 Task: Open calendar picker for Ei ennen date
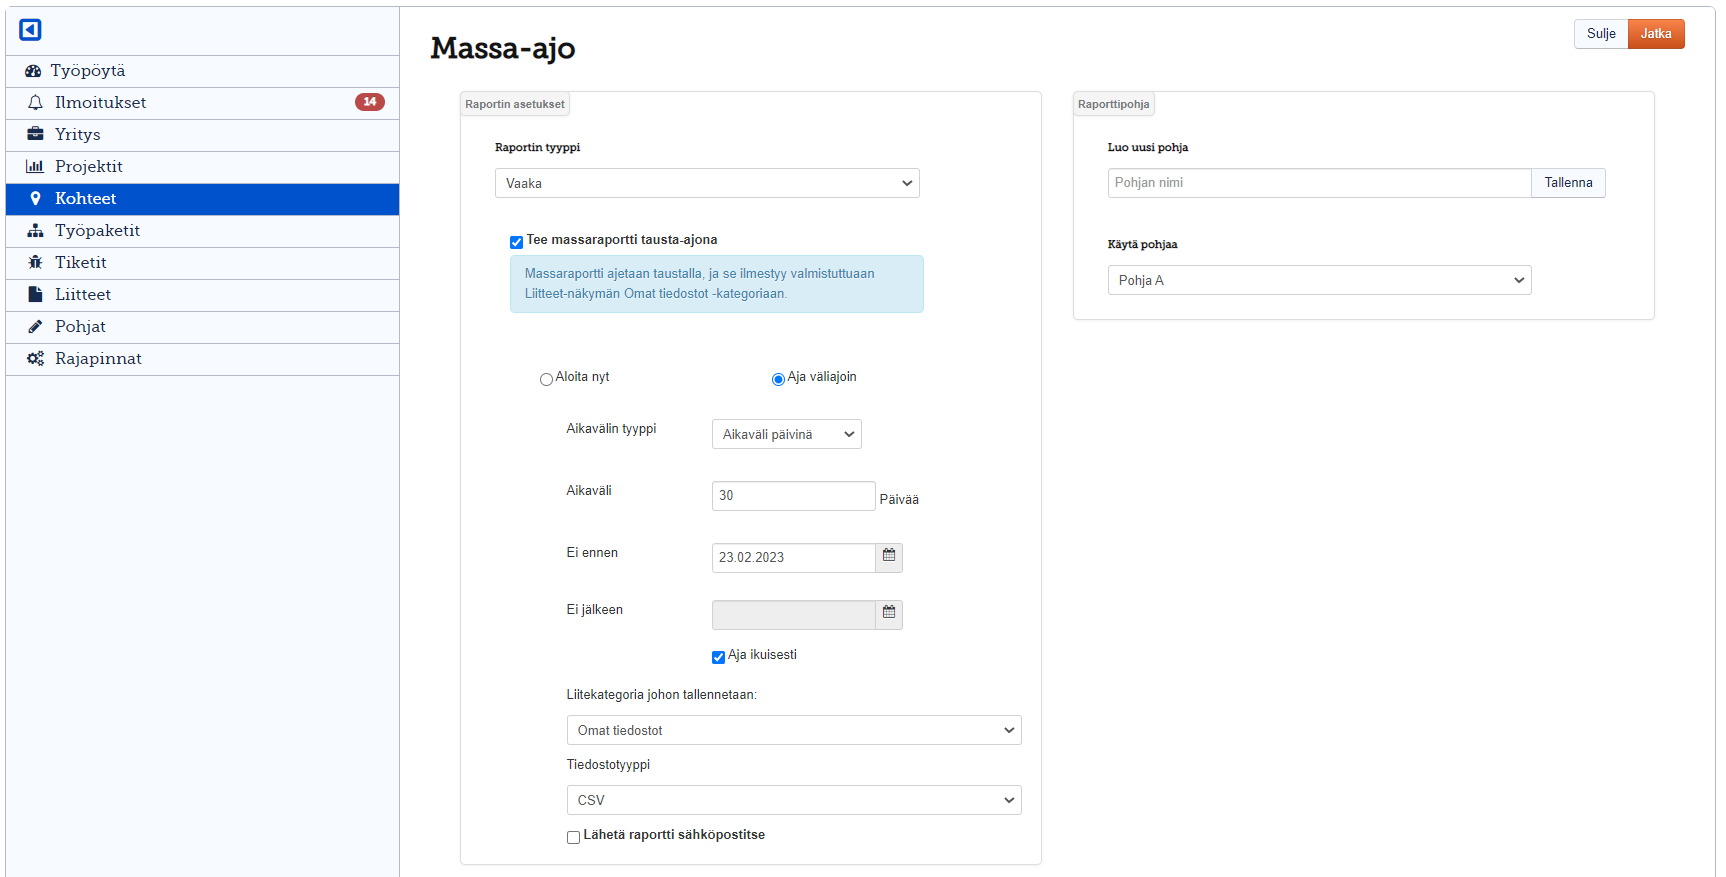pos(889,557)
